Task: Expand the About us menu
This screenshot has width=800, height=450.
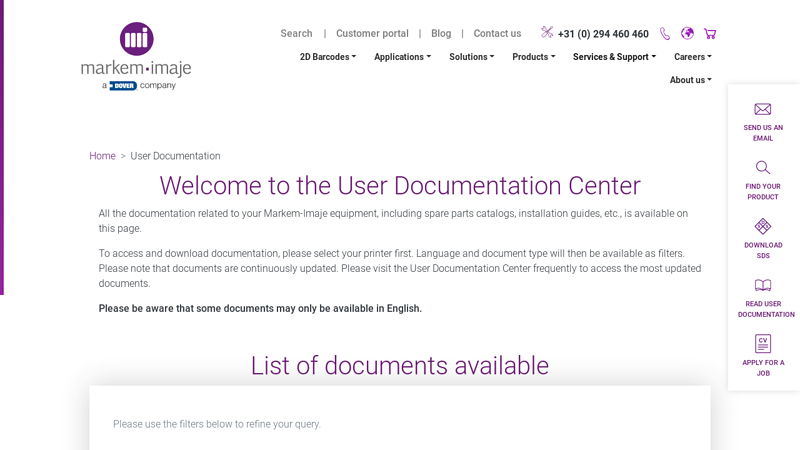Action: tap(690, 80)
